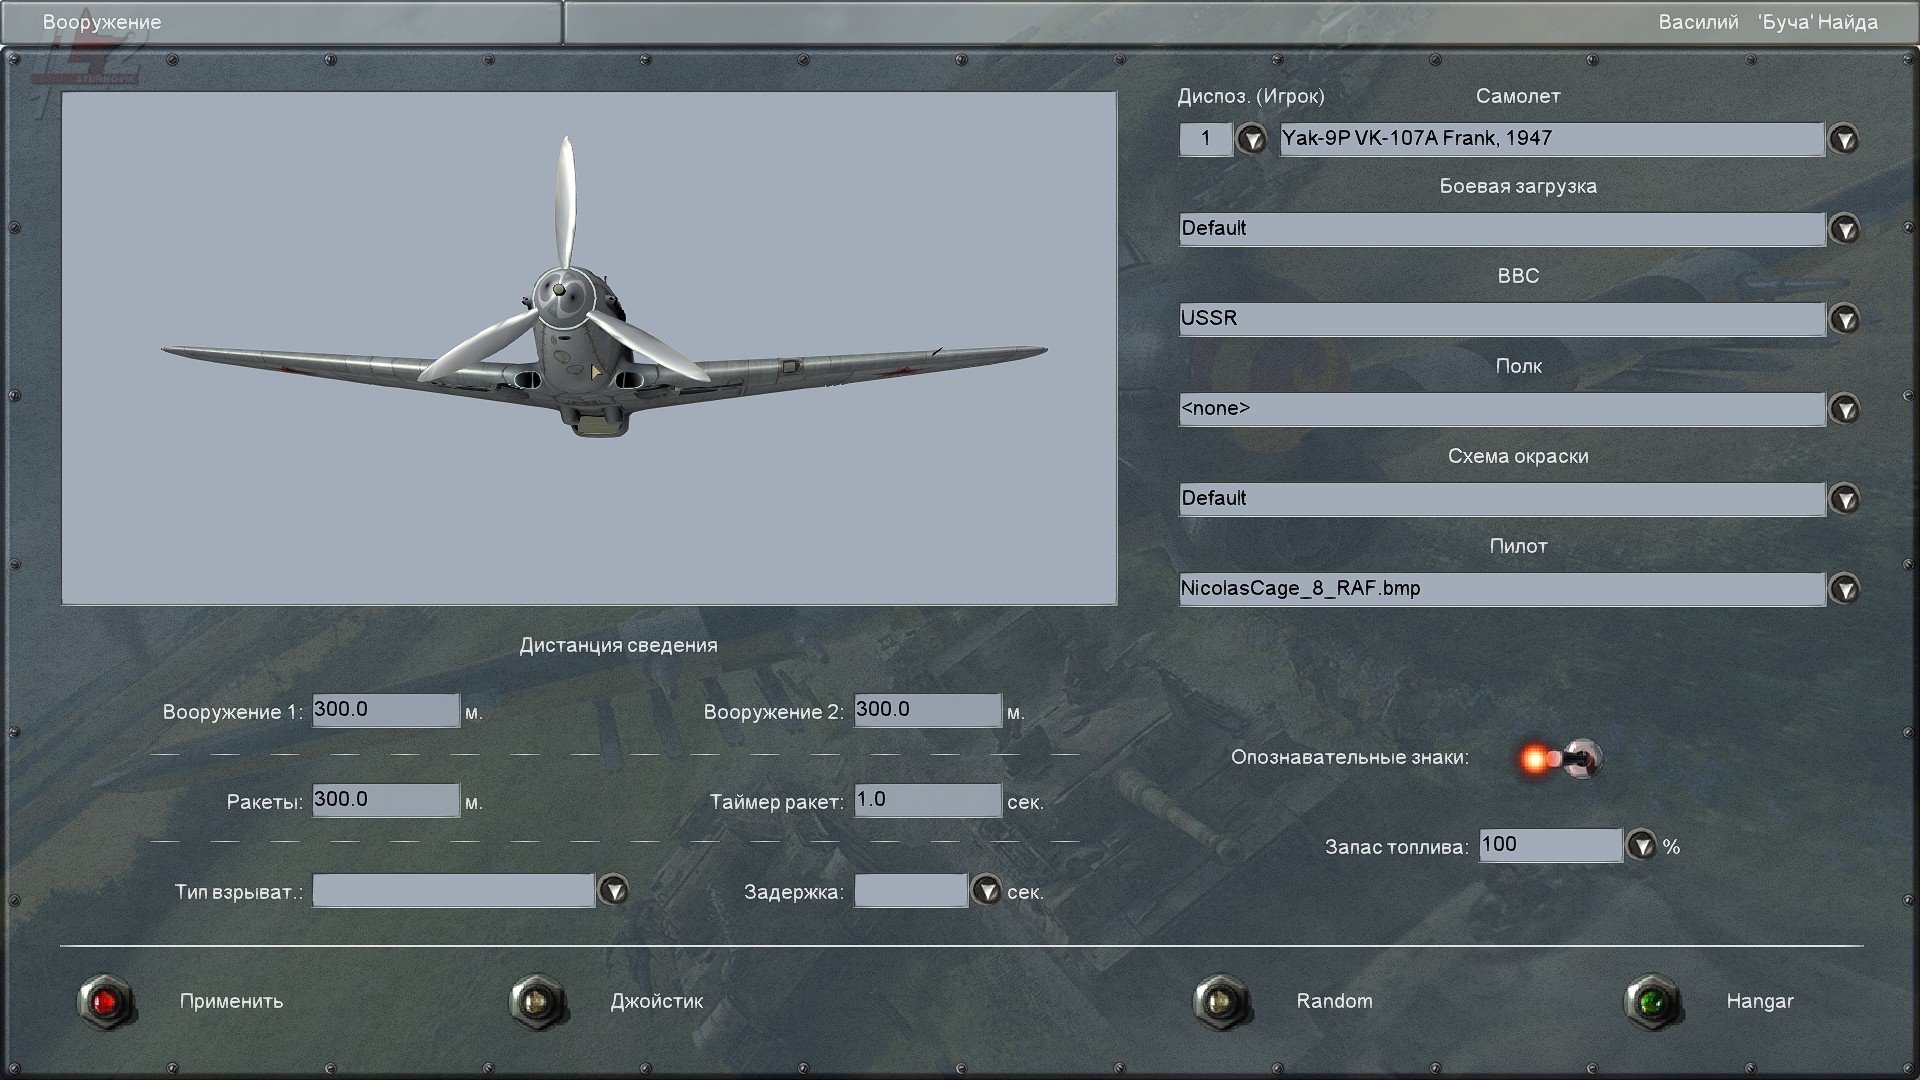
Task: Expand the Полк regiment dropdown arrow
Action: coord(1844,409)
